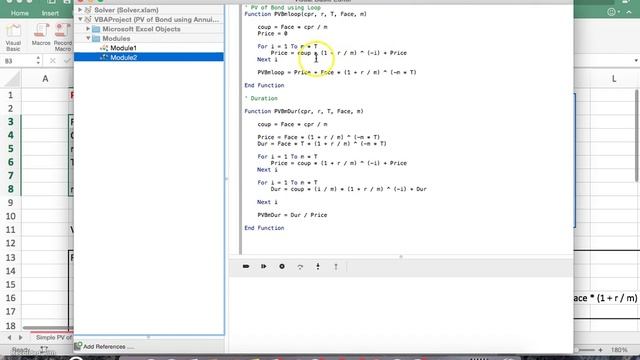Select row 12 header
Screen dimensions: 640x360
pyautogui.click(x=11, y=243)
